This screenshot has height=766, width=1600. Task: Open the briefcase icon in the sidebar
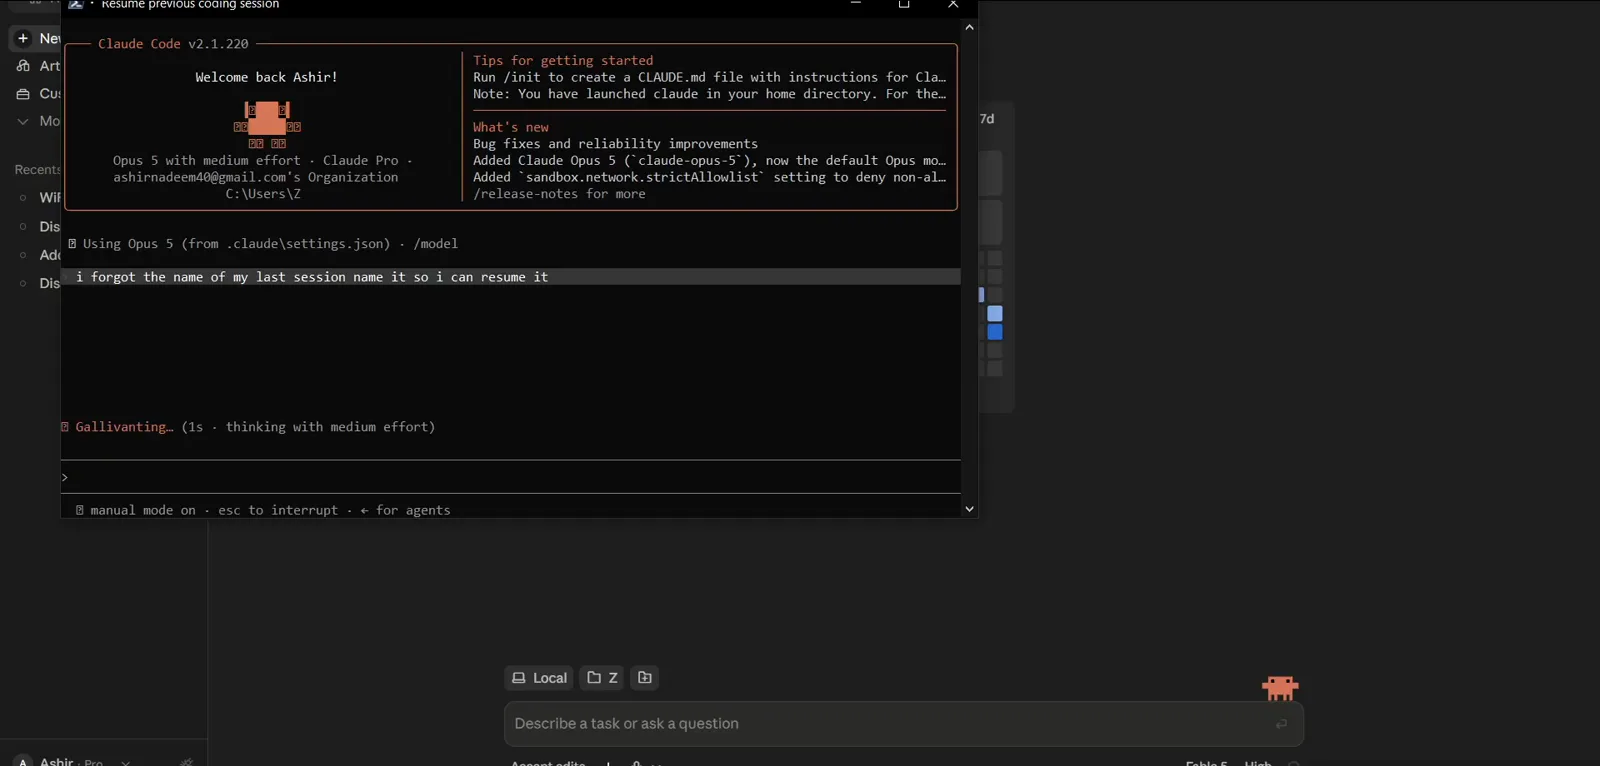23,94
